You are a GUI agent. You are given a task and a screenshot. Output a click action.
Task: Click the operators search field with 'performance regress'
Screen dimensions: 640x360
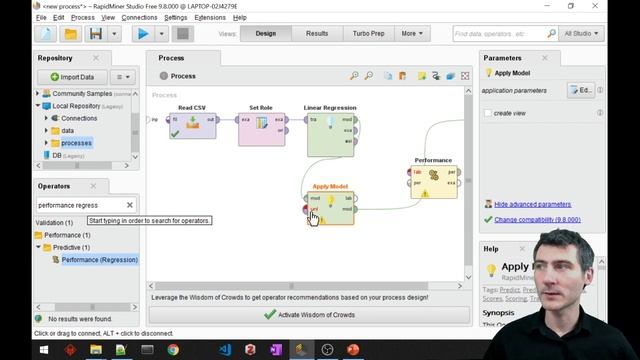[80, 205]
